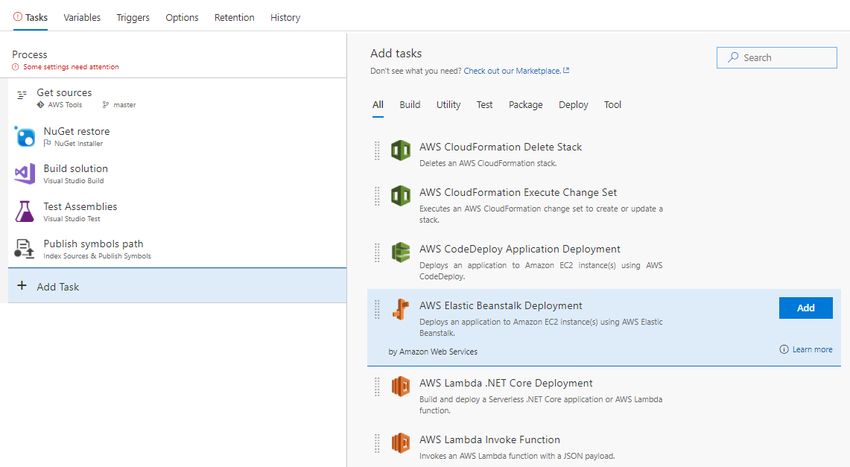The height and width of the screenshot is (467, 850).
Task: Click the info icon next to Learn more
Action: [784, 349]
